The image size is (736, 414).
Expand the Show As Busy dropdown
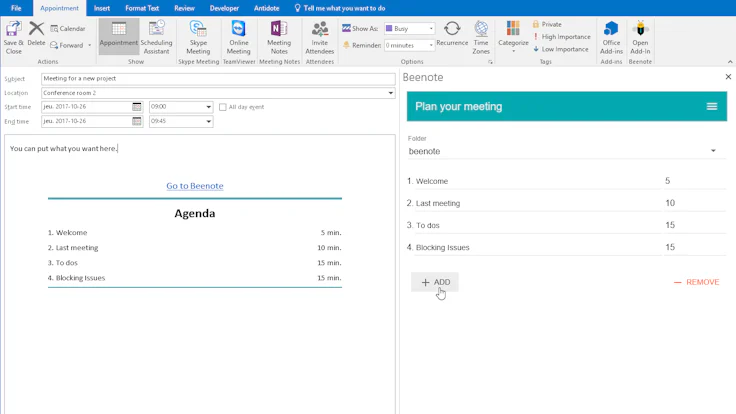point(431,29)
